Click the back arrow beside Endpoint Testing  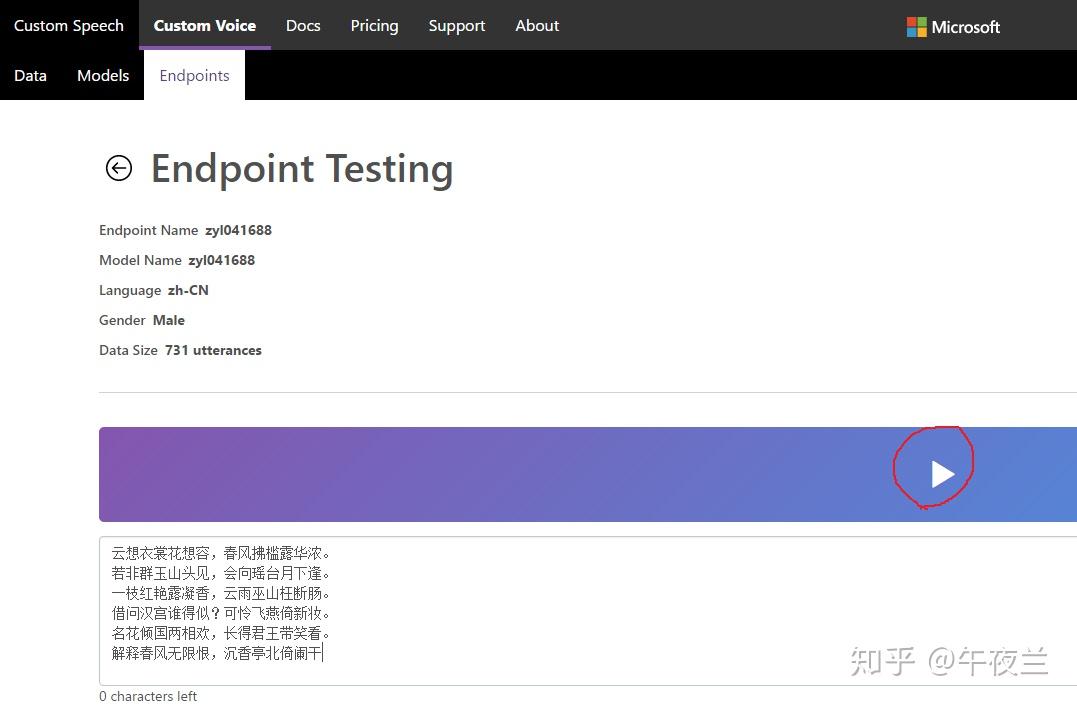click(x=119, y=168)
